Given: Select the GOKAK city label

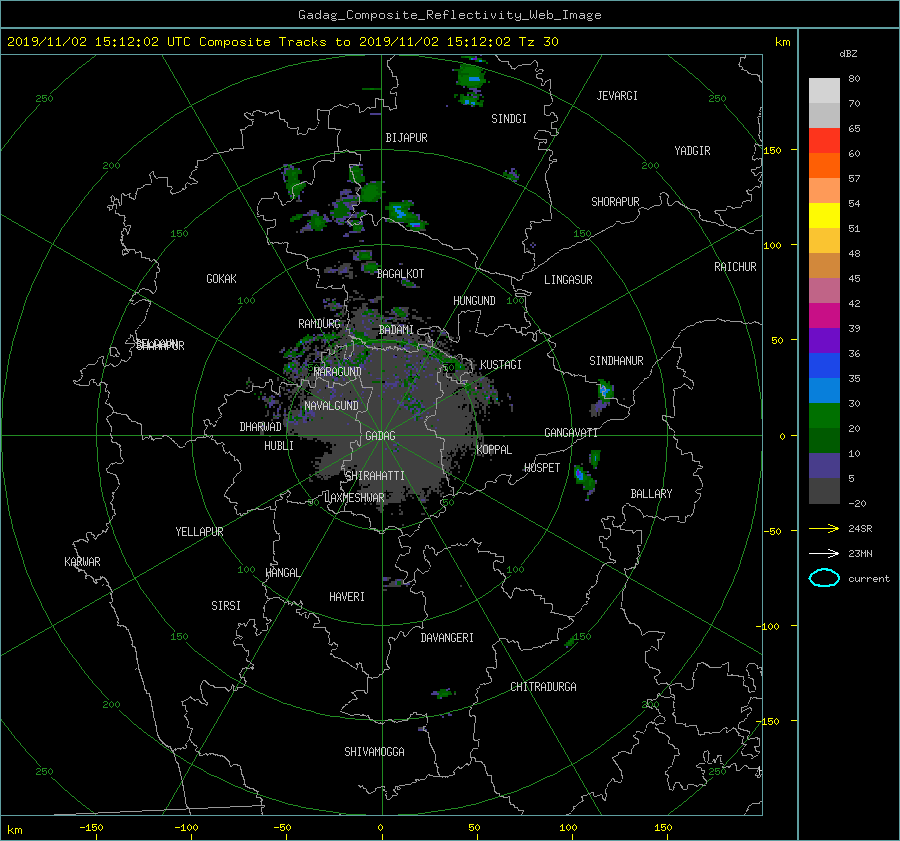Looking at the screenshot, I should (x=222, y=279).
